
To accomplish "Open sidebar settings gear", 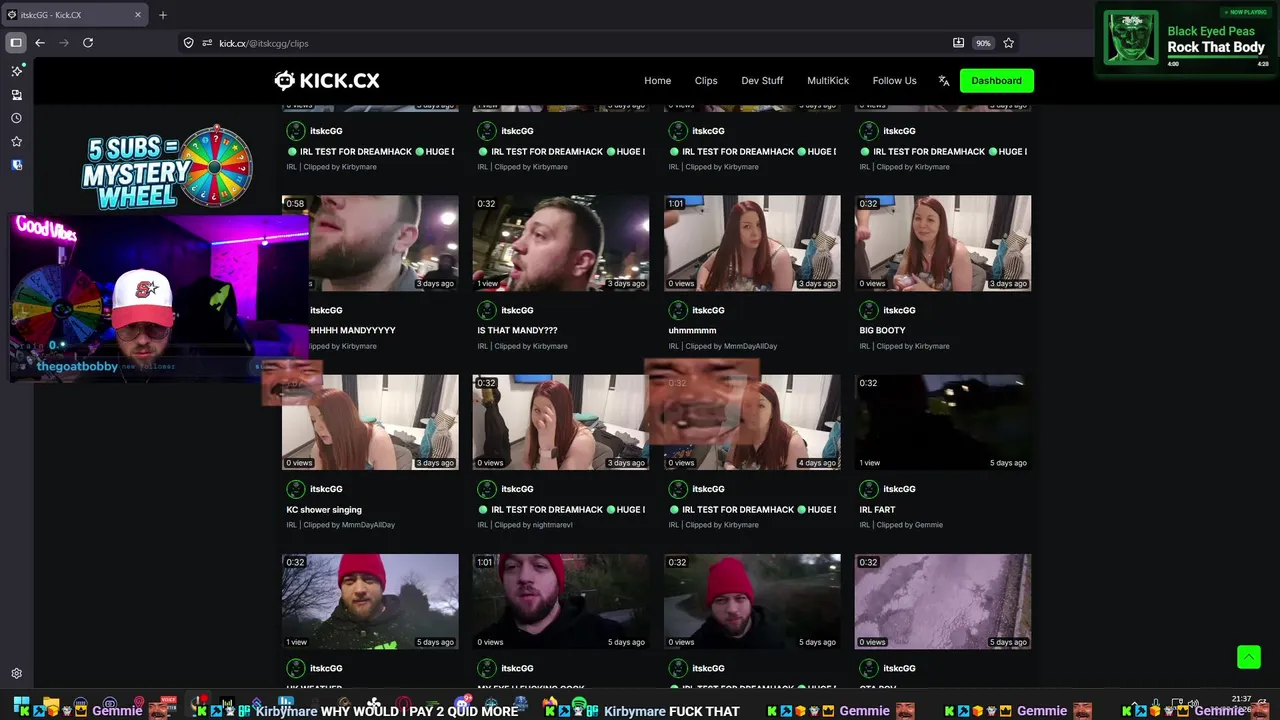I will (x=16, y=674).
